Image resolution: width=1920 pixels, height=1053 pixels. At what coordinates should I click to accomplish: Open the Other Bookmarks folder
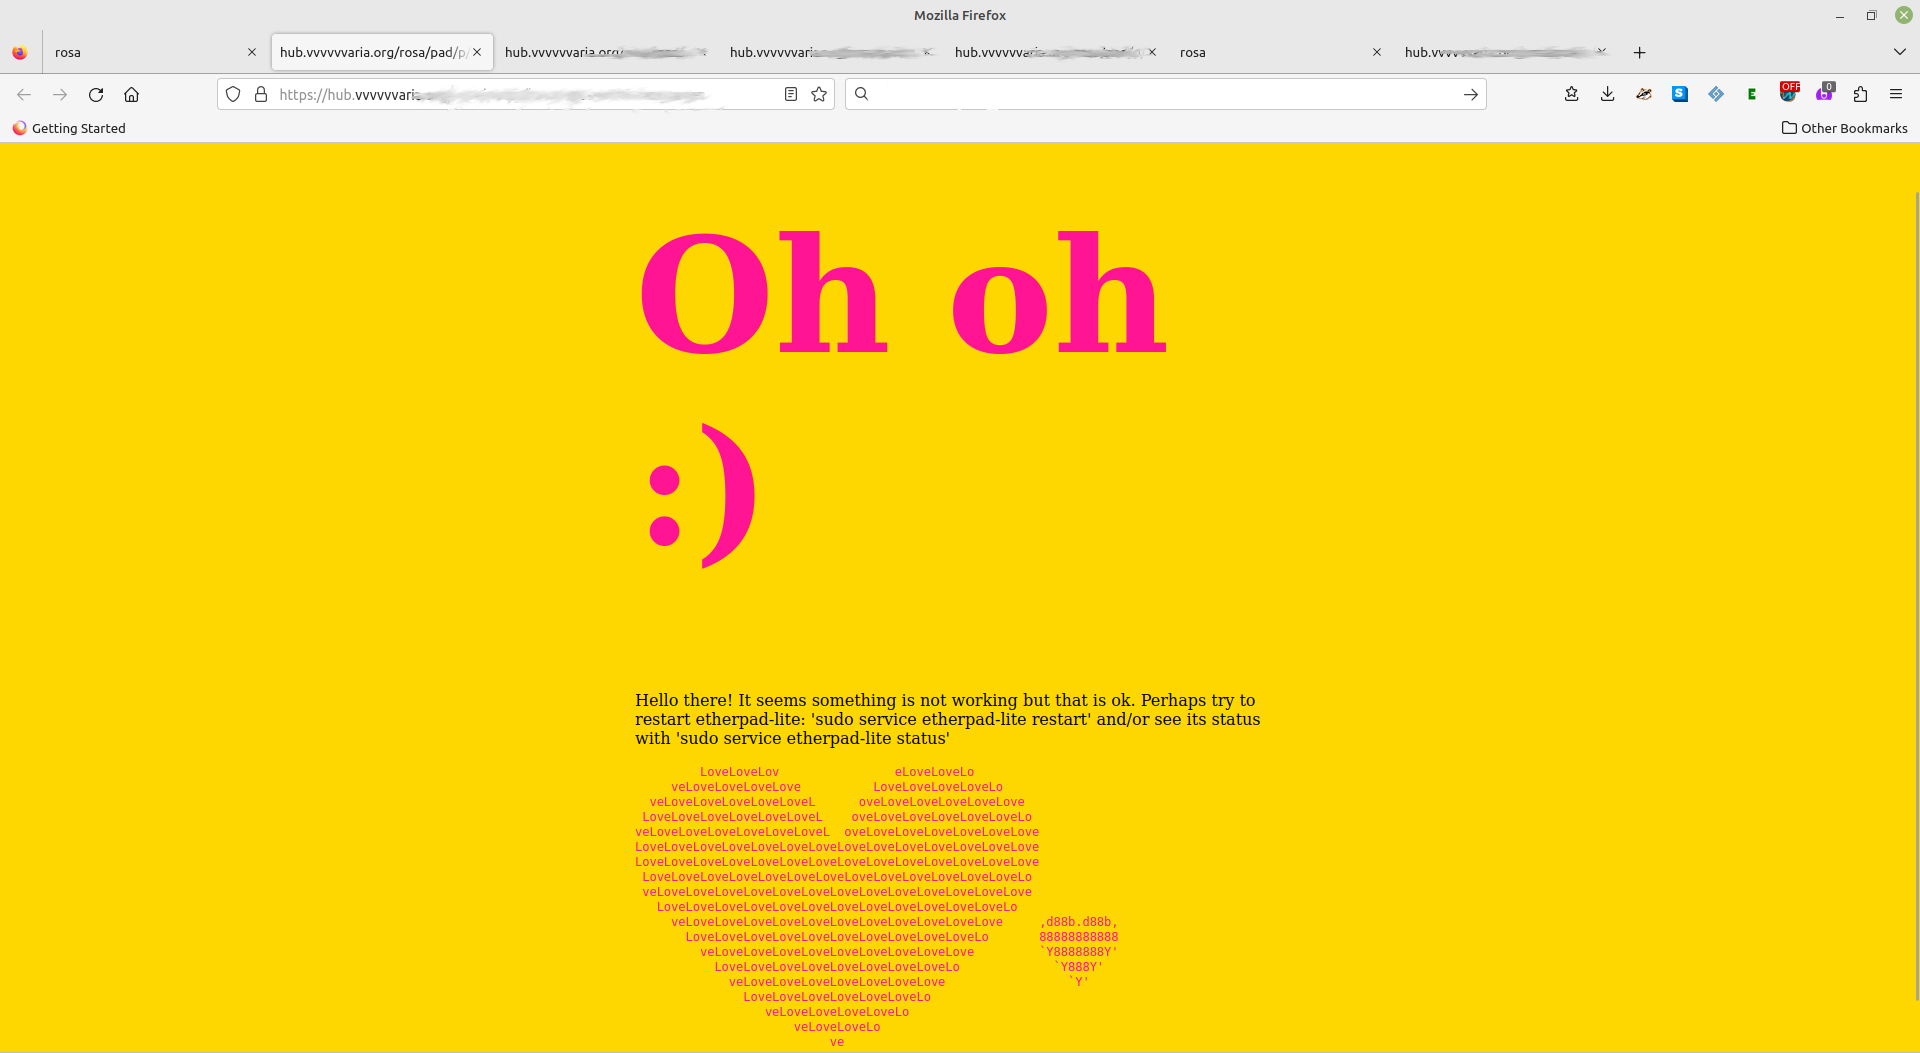[x=1844, y=128]
